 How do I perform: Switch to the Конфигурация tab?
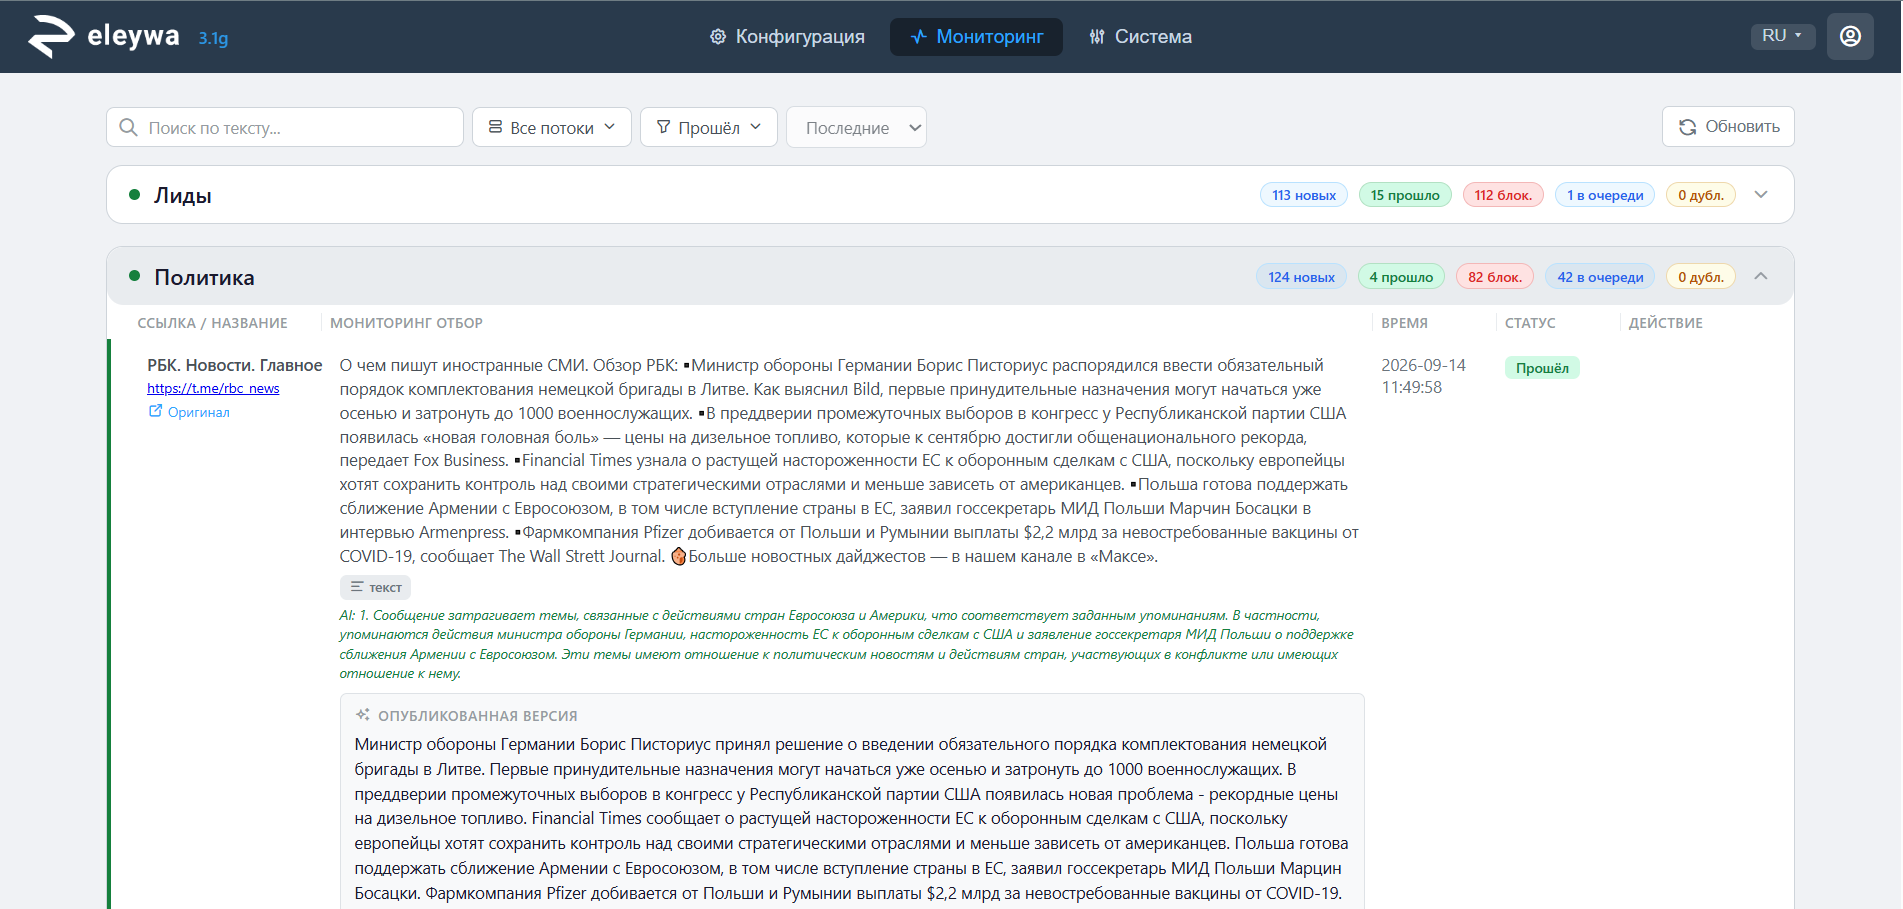(787, 37)
